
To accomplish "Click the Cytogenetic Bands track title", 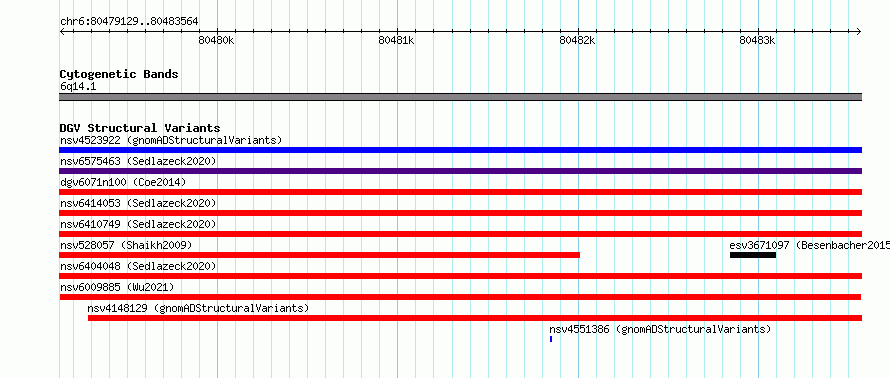I will coord(119,74).
